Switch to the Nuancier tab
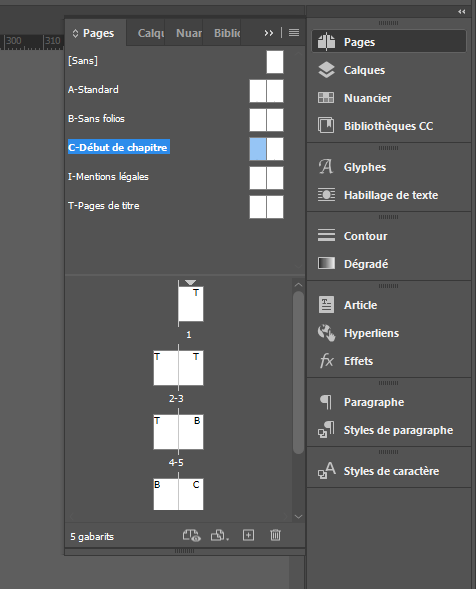 (189, 33)
